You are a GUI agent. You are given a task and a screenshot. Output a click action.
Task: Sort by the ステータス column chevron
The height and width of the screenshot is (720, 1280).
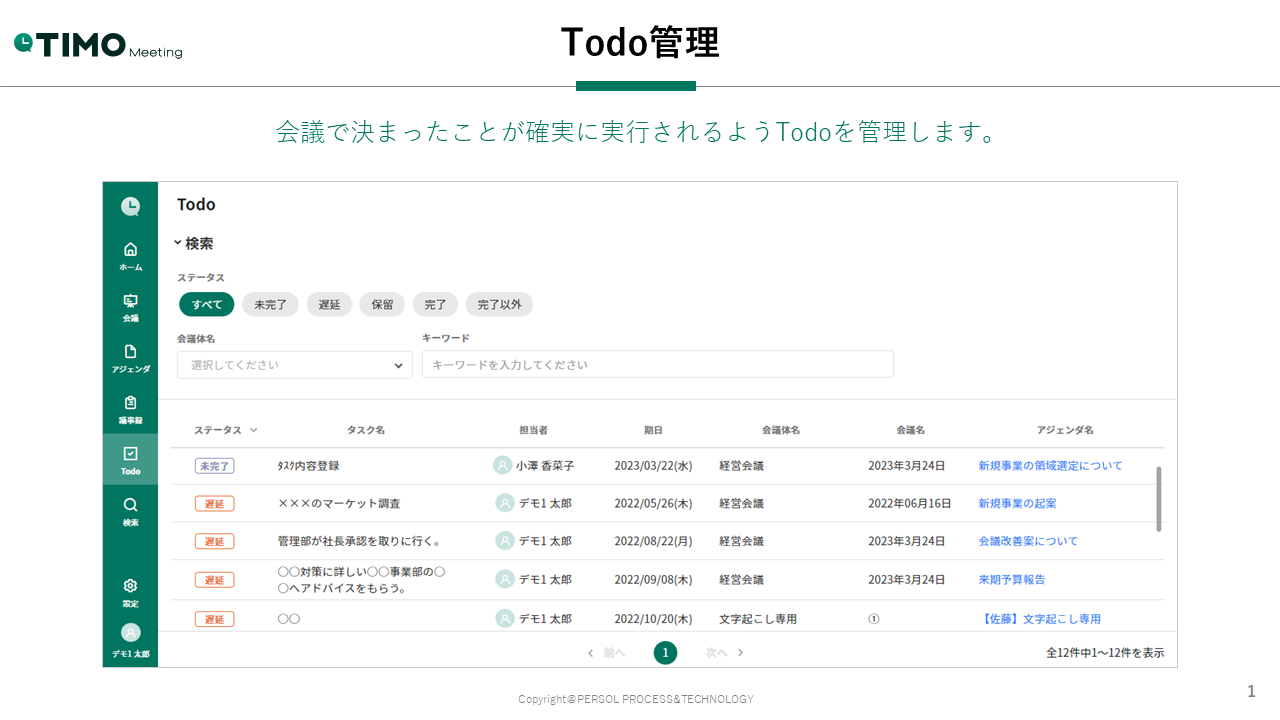click(x=253, y=430)
